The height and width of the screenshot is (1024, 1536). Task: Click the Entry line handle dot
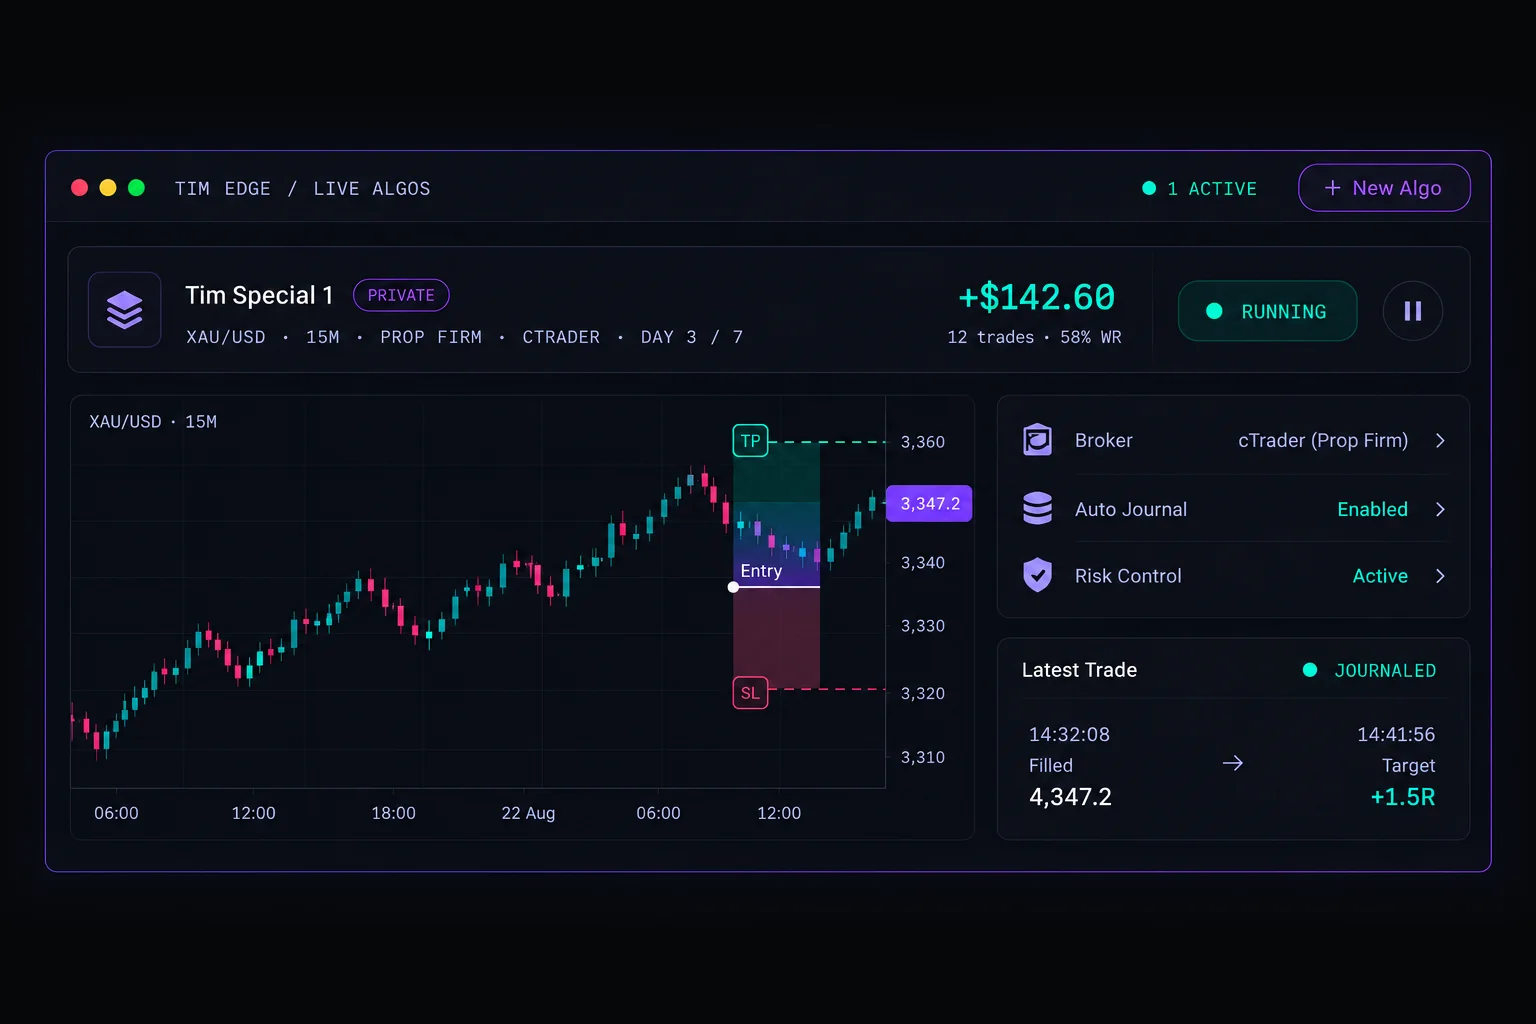coord(734,587)
